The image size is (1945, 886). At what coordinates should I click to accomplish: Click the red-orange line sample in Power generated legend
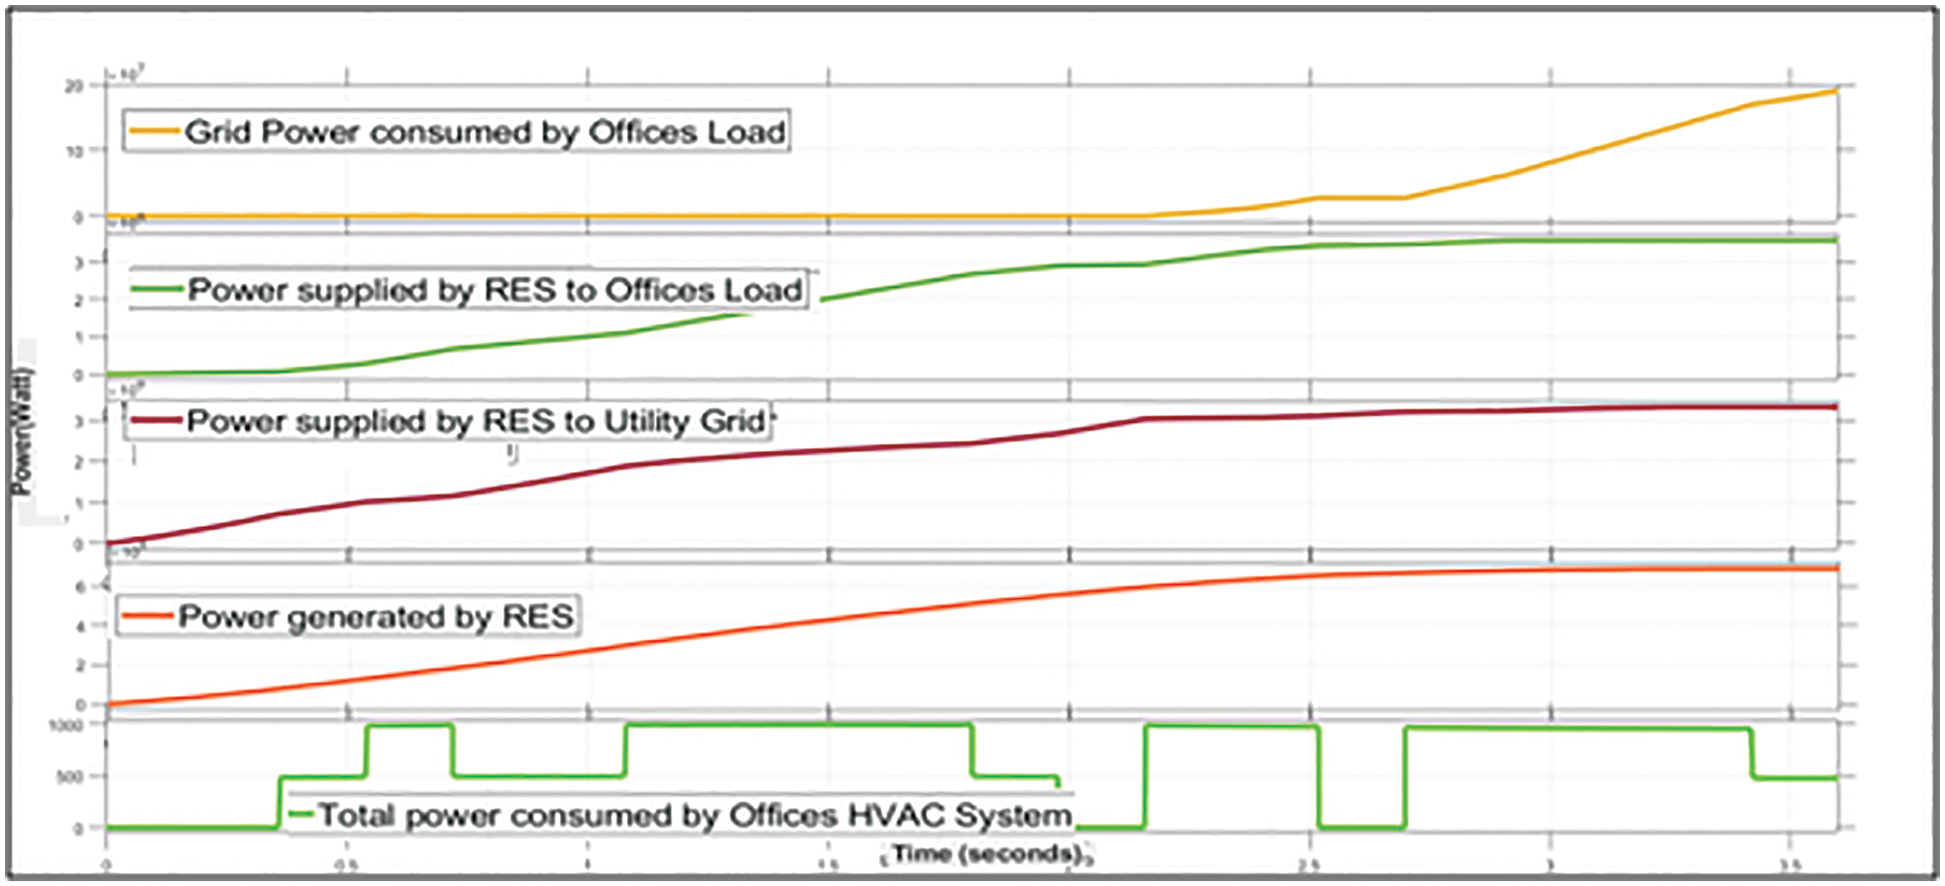(x=148, y=616)
